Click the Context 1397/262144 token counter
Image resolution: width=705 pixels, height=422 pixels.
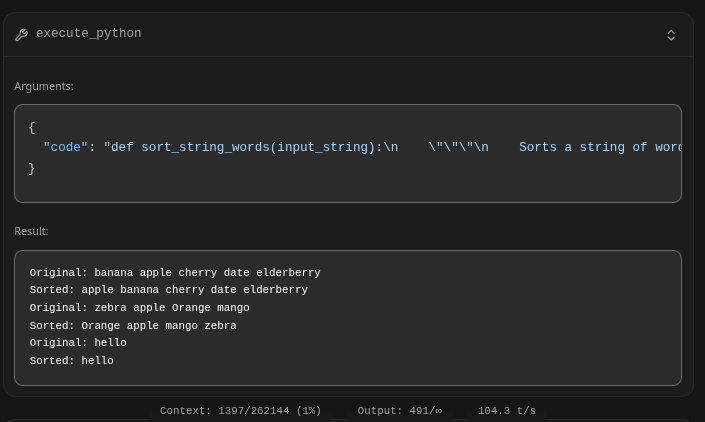(240, 411)
